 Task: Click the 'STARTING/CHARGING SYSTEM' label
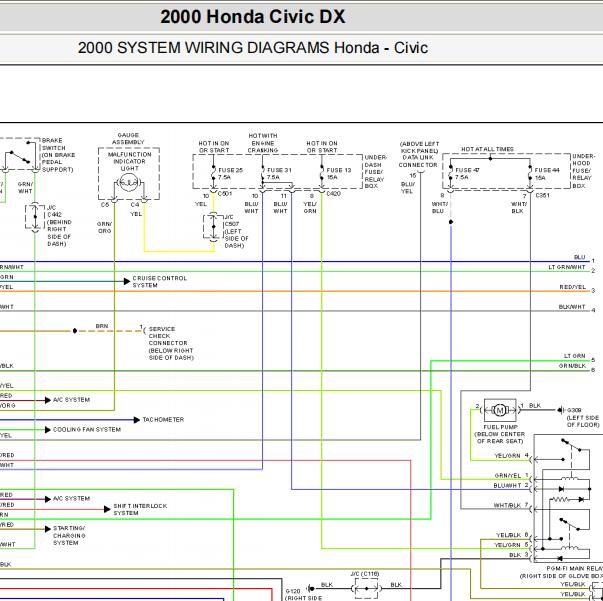pyautogui.click(x=69, y=536)
